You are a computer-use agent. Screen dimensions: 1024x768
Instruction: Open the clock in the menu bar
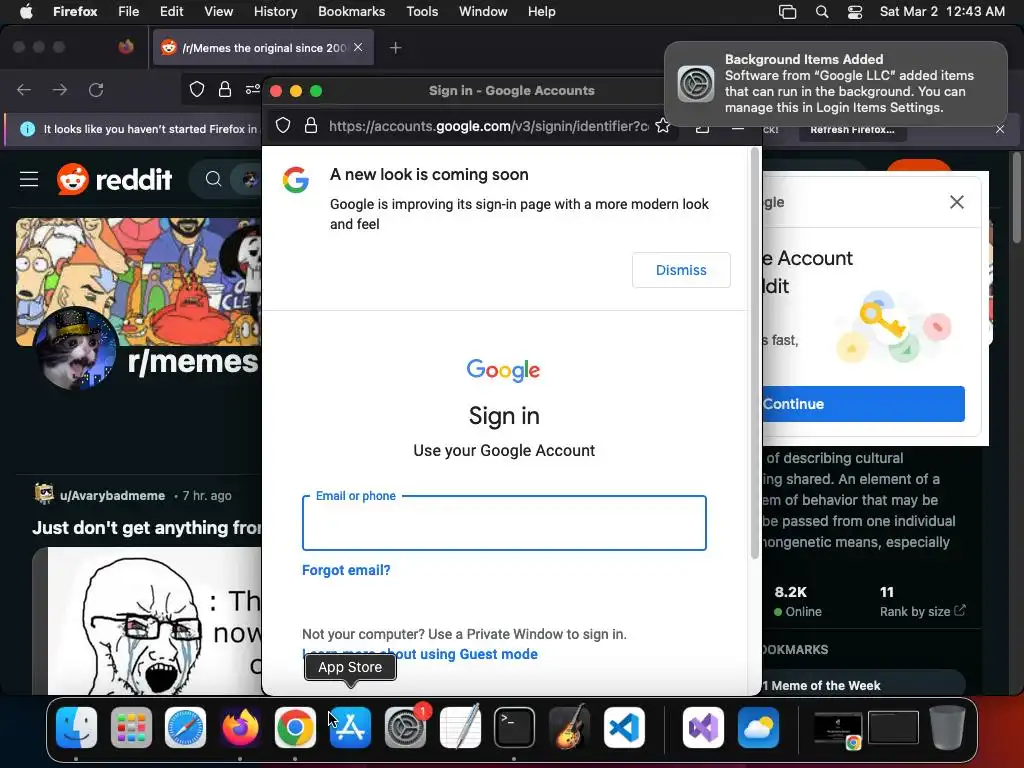(x=942, y=12)
